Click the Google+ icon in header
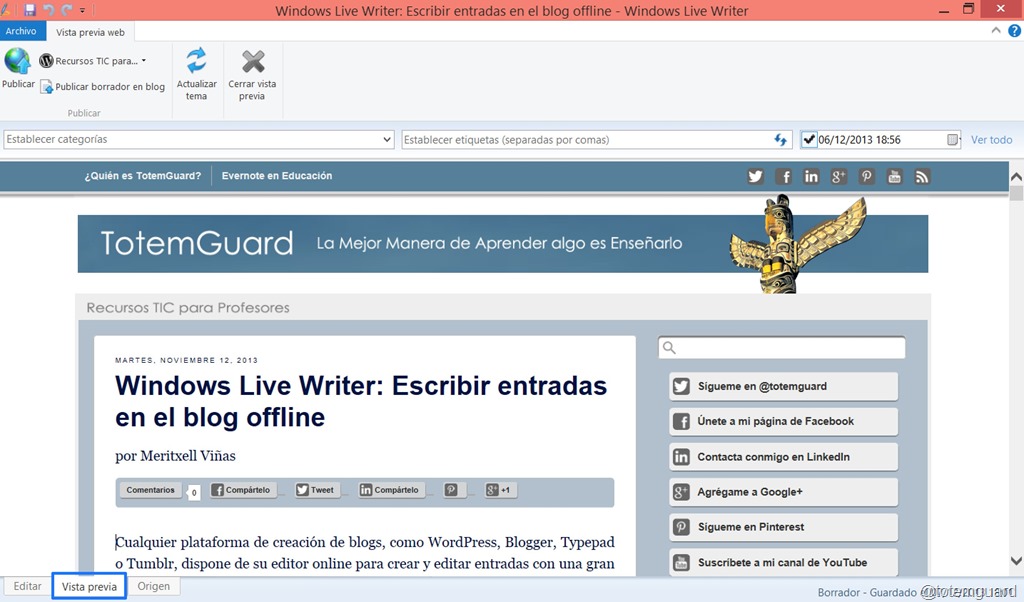The image size is (1024, 602). coord(839,176)
